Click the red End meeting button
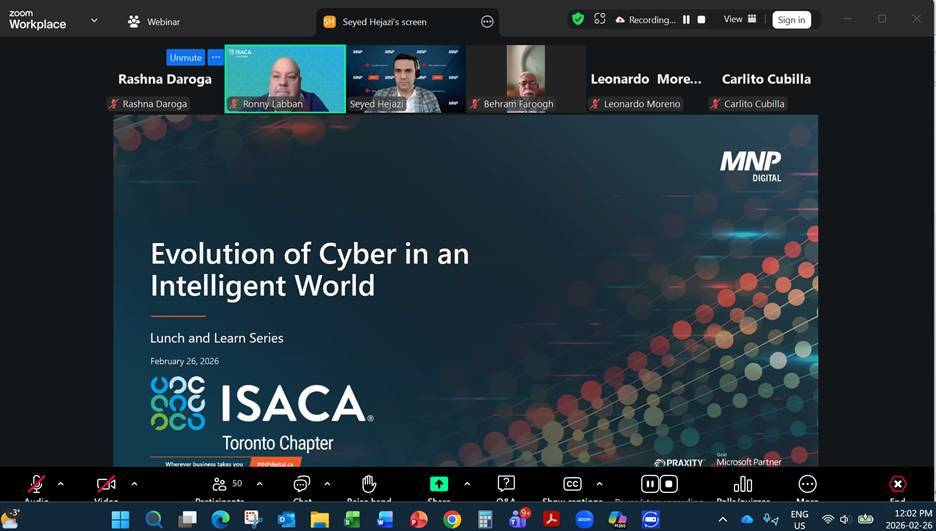The width and height of the screenshot is (936, 531). tap(897, 484)
